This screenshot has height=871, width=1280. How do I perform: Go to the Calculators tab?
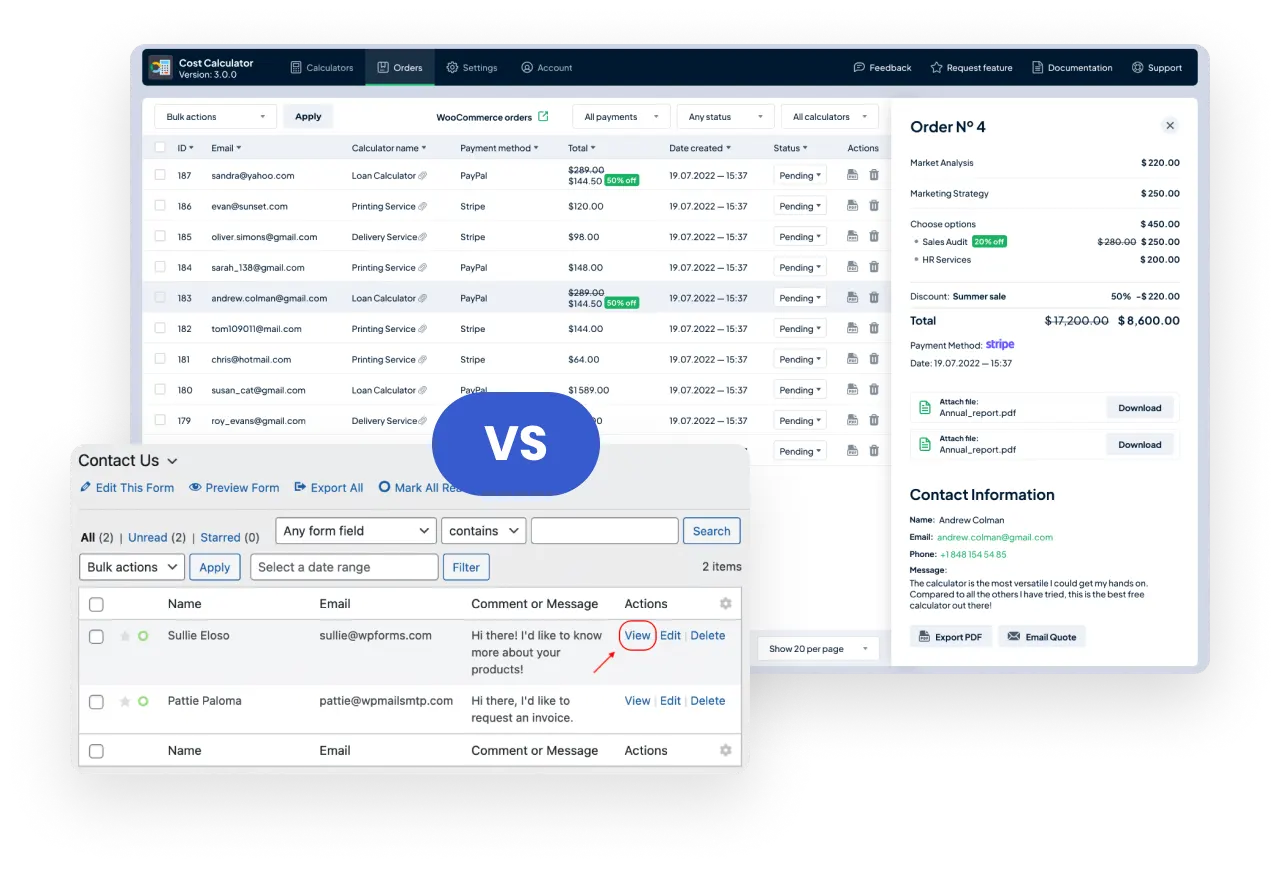coord(321,68)
